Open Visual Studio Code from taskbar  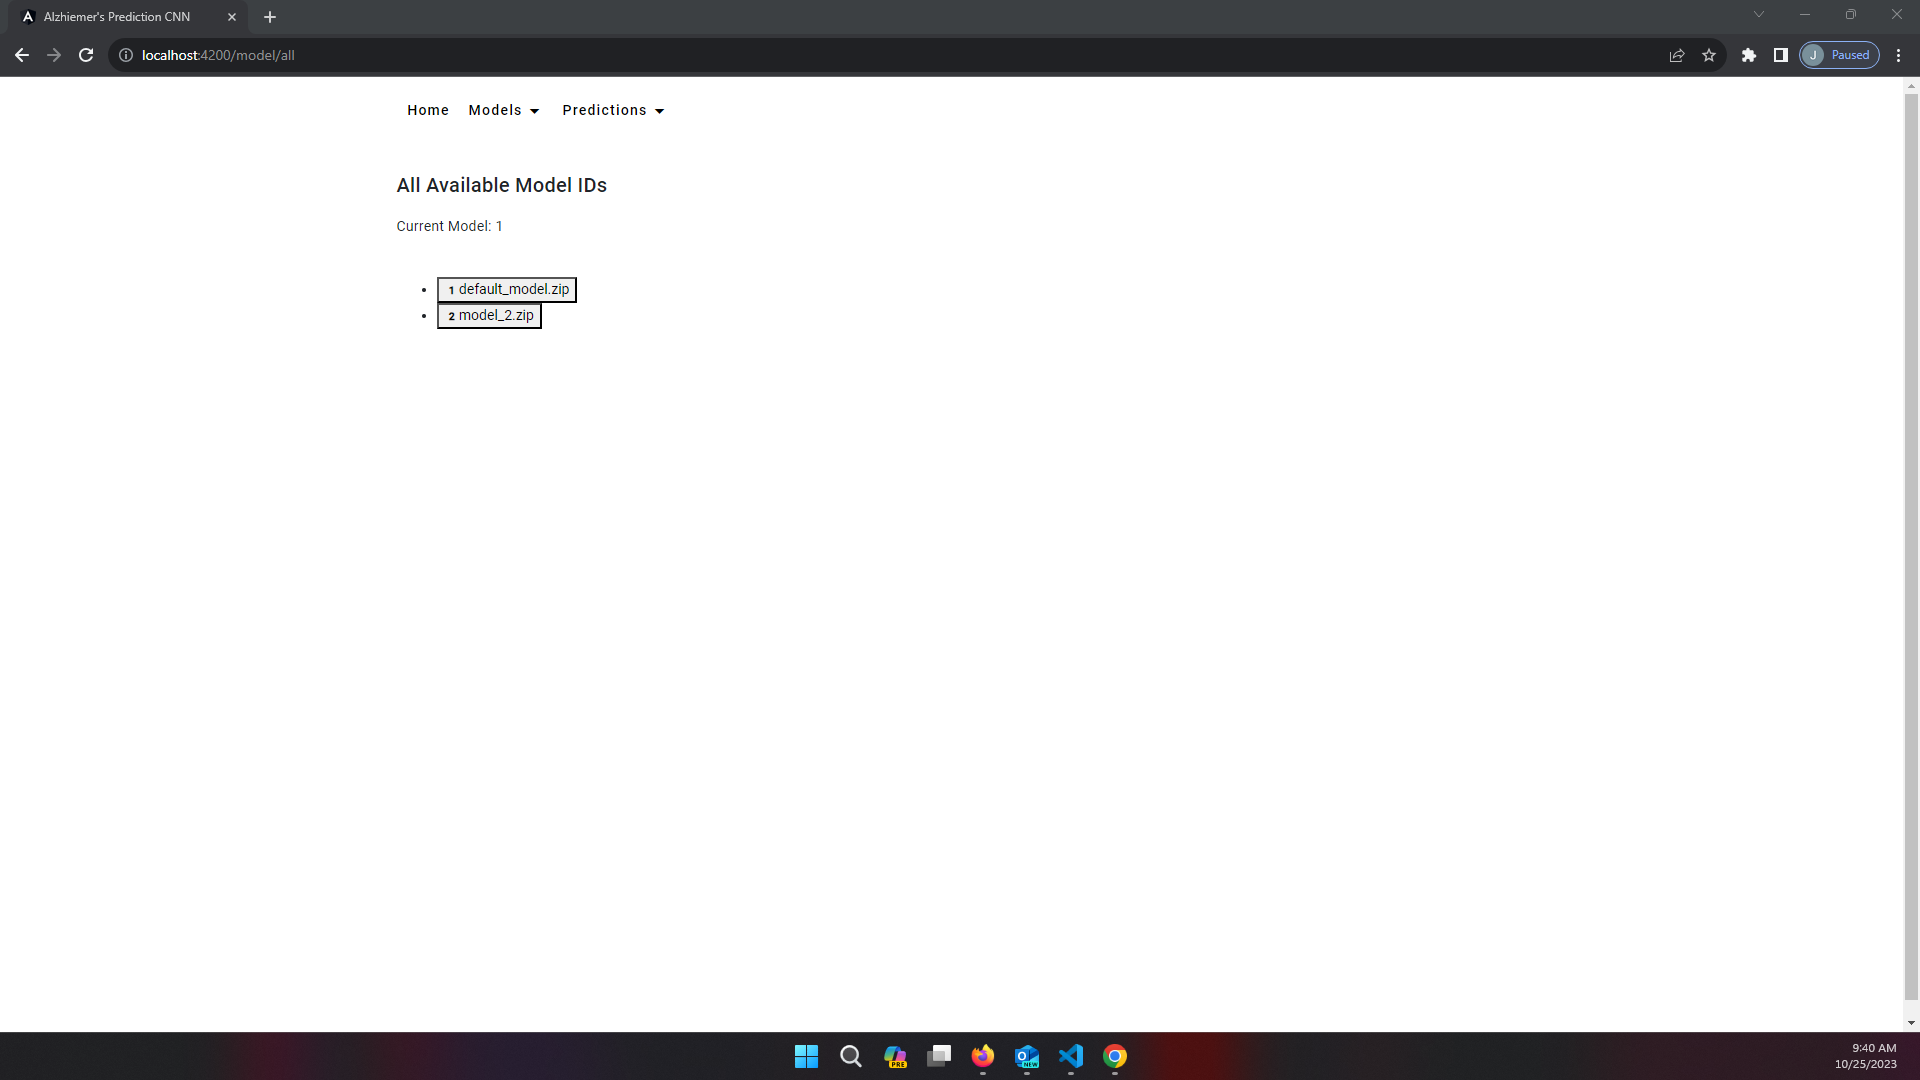(x=1071, y=1056)
